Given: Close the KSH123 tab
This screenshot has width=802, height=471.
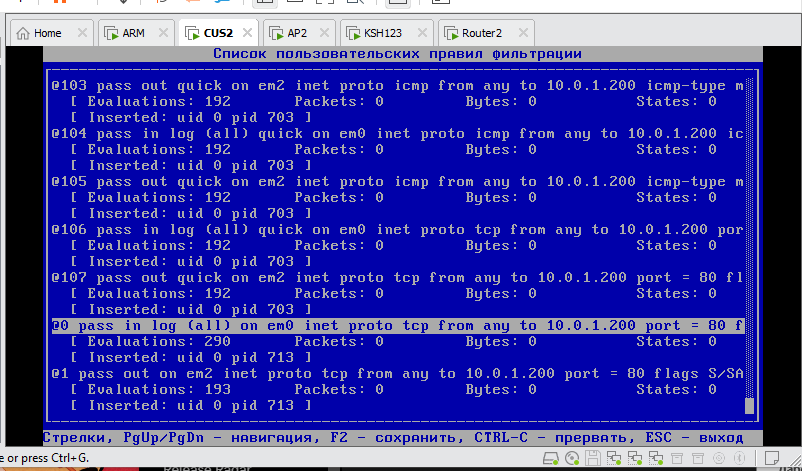Looking at the screenshot, I should tap(422, 33).
